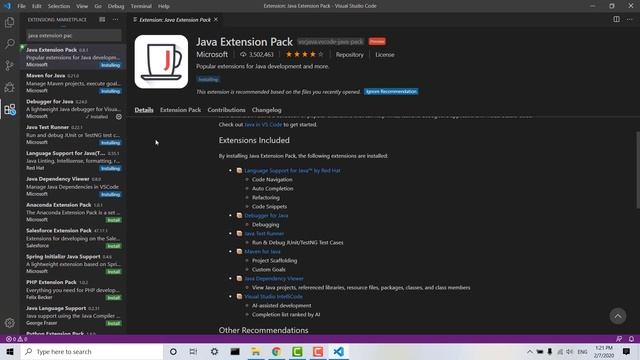Open the Visual Studio IntelliCode link

point(273,296)
